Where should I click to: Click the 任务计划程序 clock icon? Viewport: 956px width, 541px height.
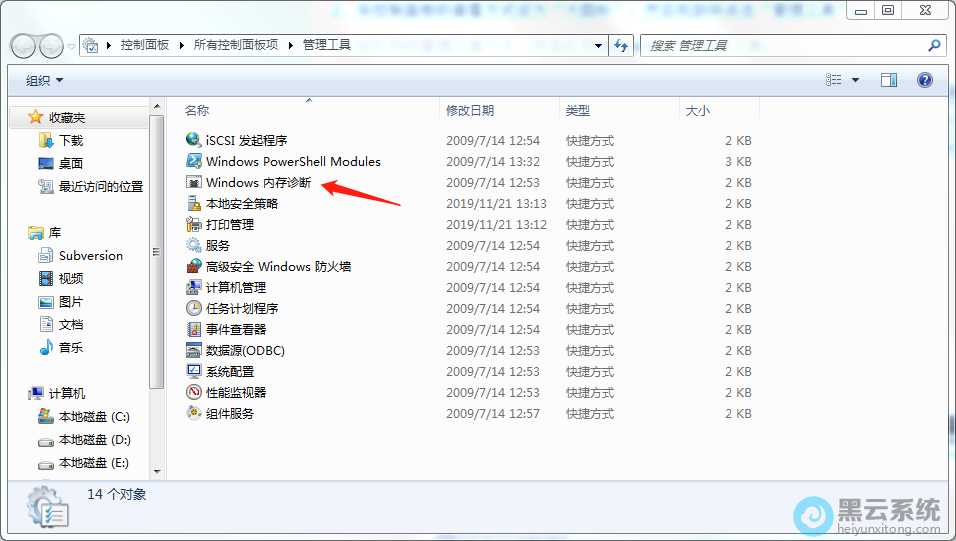194,308
